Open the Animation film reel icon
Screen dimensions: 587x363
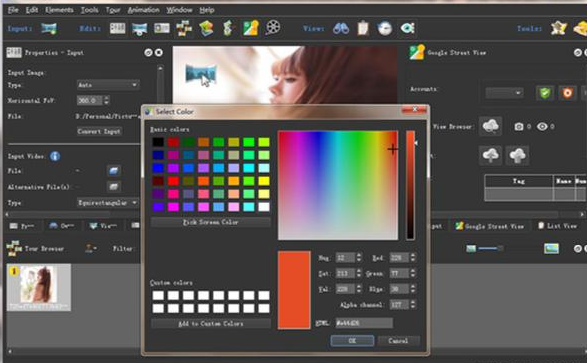[x=273, y=28]
